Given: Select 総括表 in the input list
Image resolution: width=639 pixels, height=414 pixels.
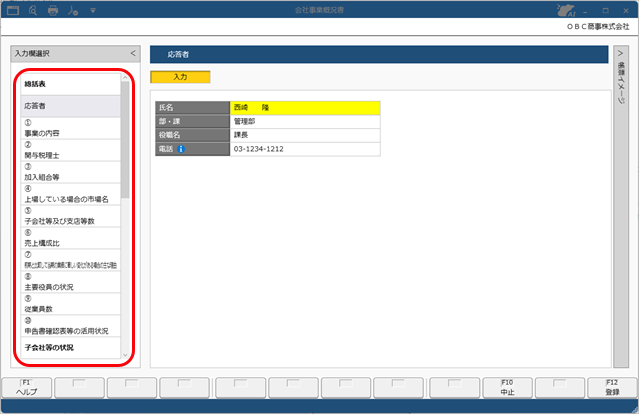Looking at the screenshot, I should point(71,84).
